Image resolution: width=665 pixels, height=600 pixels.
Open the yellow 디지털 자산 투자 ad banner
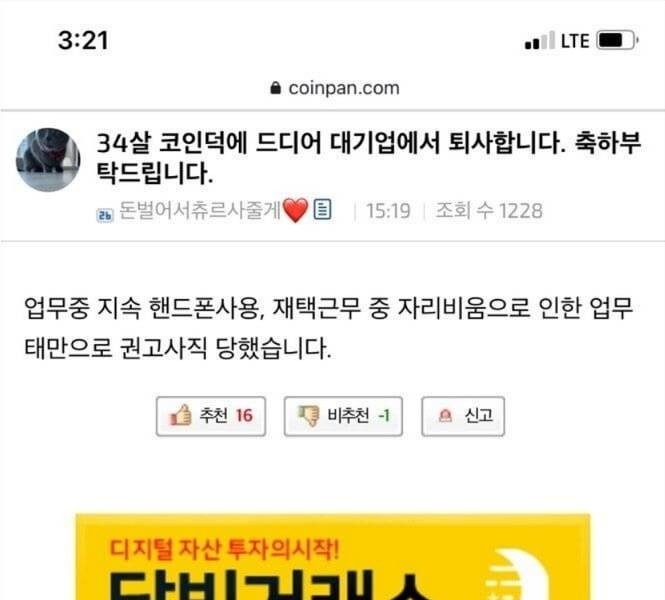[x=333, y=557]
